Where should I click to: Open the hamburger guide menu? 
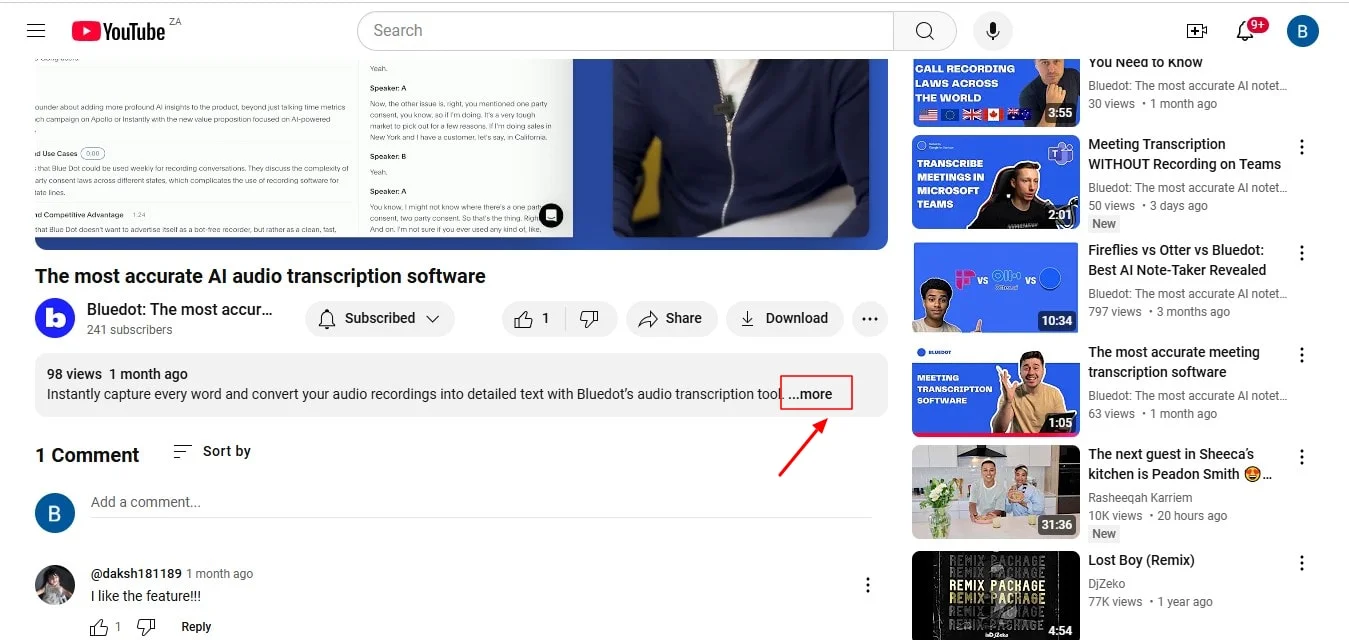click(36, 31)
